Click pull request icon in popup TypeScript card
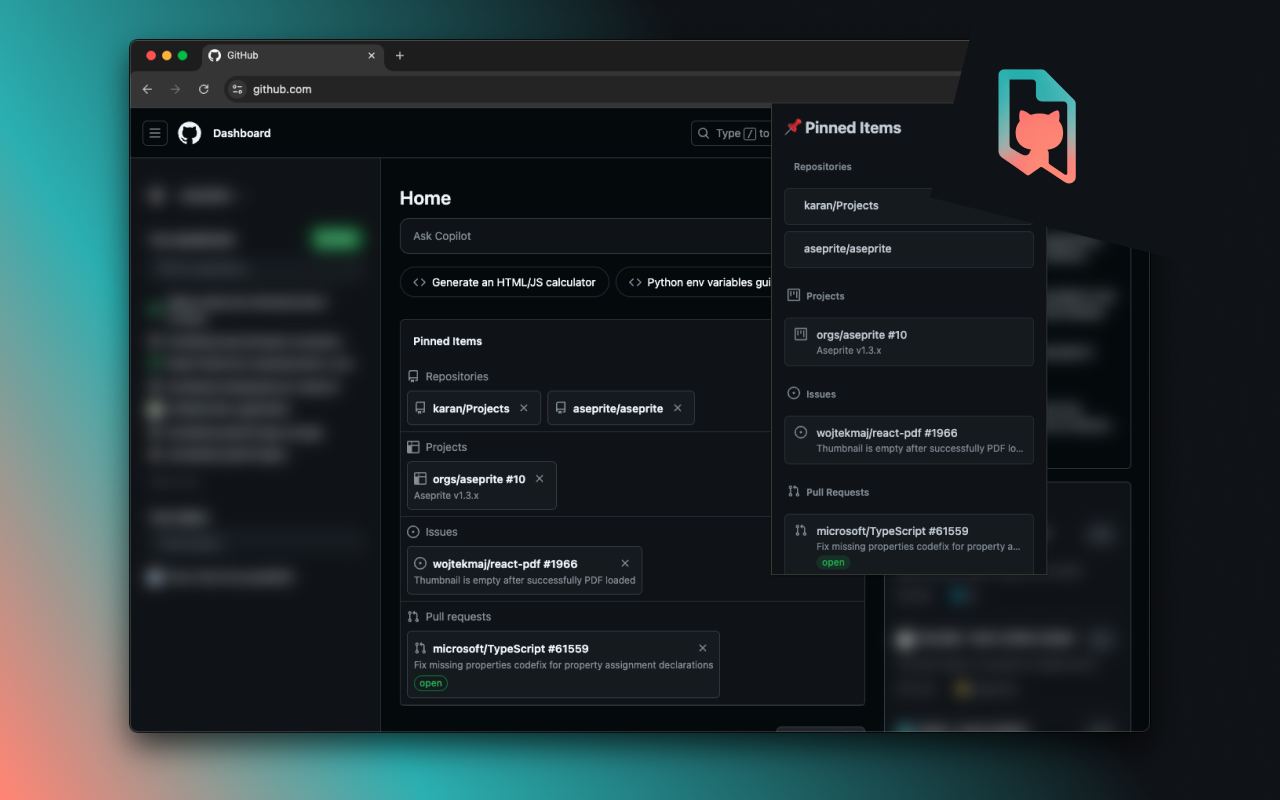Image resolution: width=1280 pixels, height=800 pixels. pos(800,530)
